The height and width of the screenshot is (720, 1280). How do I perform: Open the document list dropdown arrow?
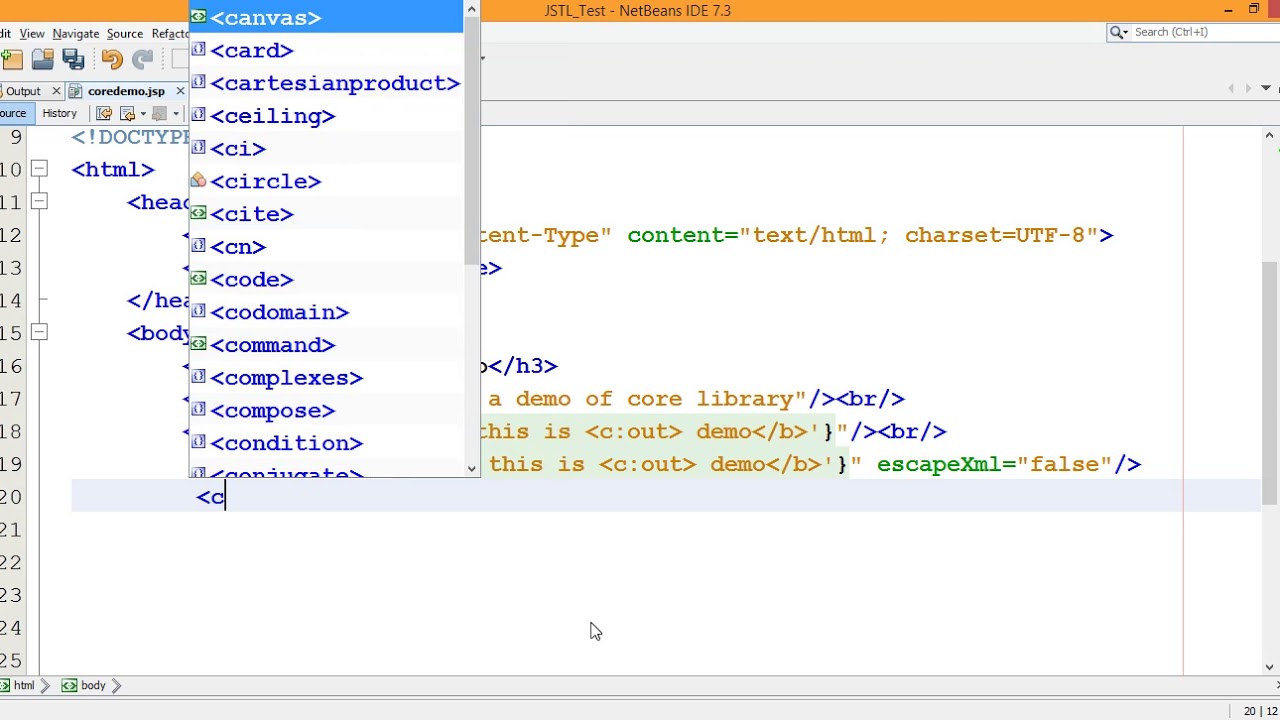click(1267, 89)
